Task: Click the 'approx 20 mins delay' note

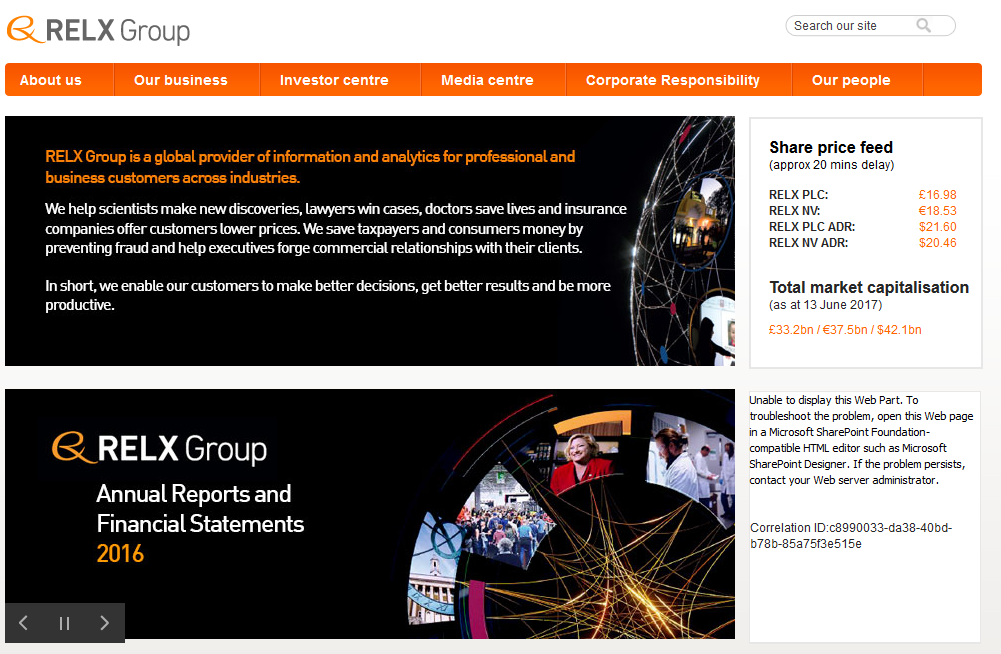Action: 831,165
